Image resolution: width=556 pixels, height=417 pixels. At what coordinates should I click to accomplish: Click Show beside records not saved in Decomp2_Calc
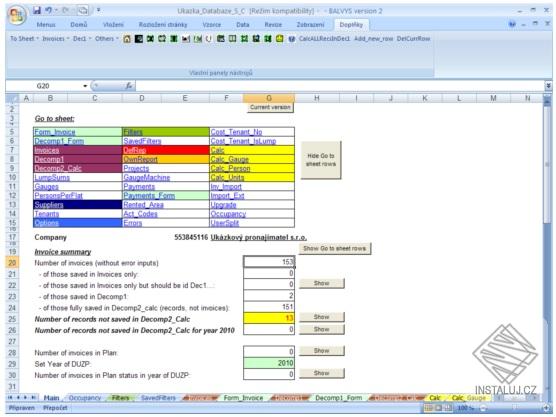tap(322, 317)
